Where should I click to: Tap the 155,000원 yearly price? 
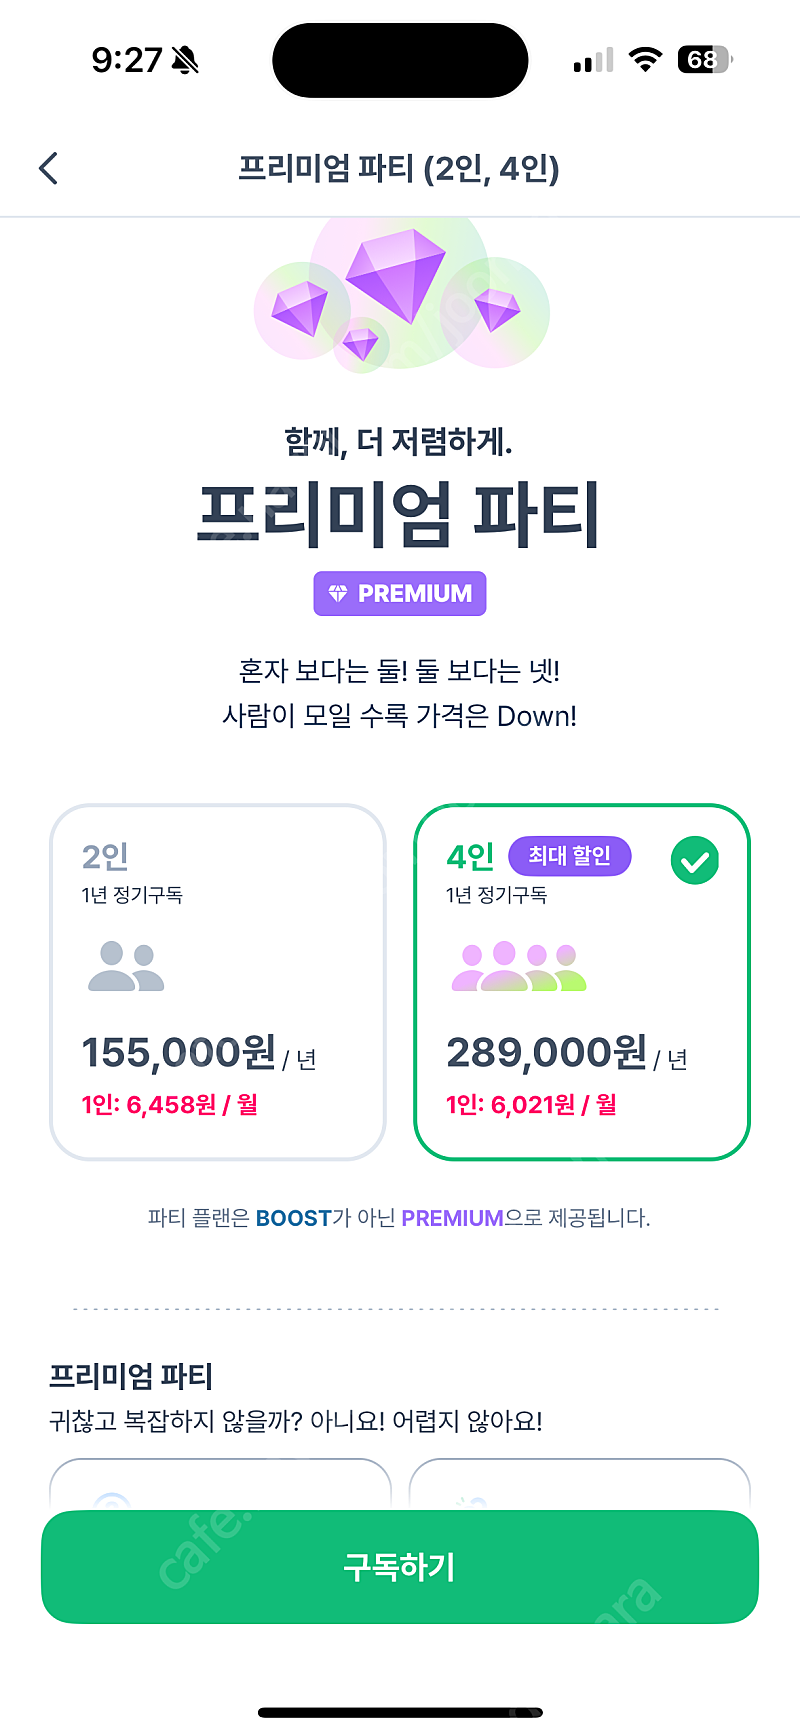[x=179, y=1052]
